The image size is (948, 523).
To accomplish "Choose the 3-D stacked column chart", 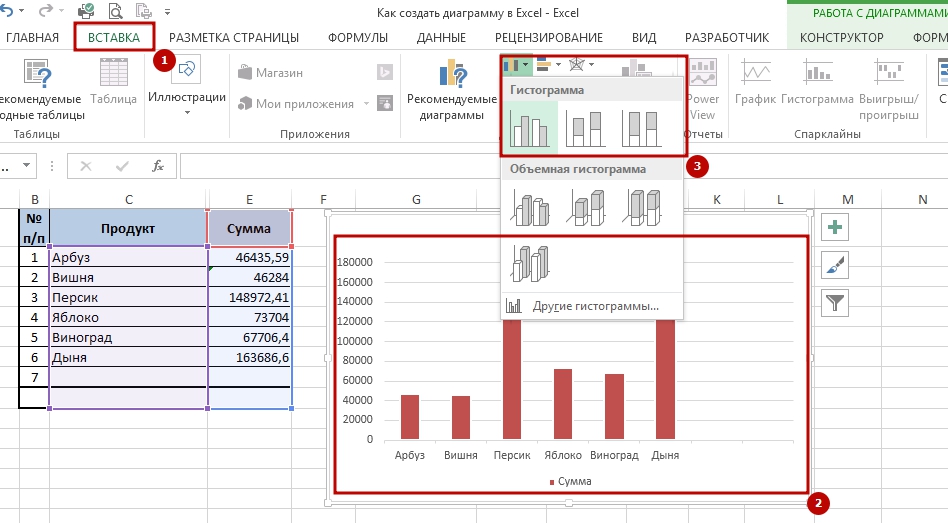I will (x=587, y=206).
